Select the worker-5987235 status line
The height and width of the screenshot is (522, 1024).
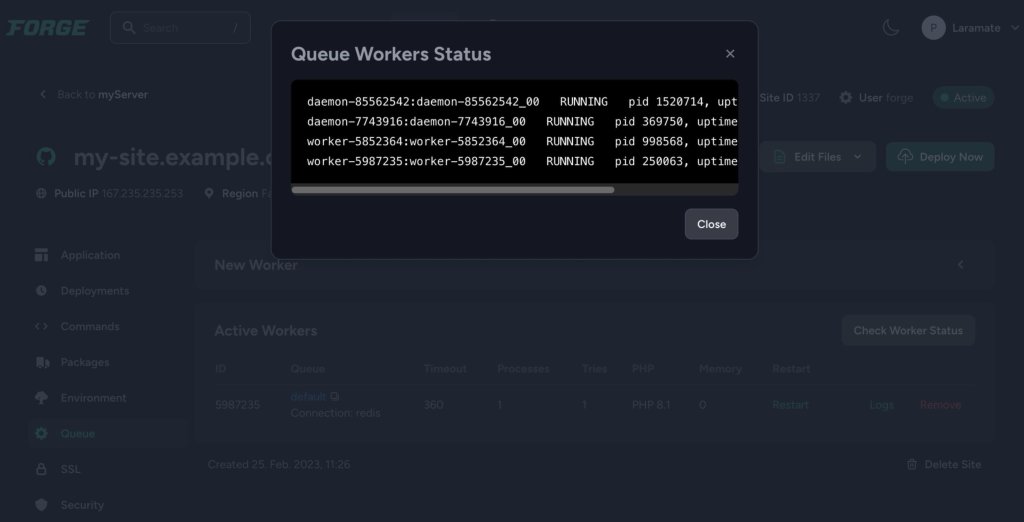522,161
